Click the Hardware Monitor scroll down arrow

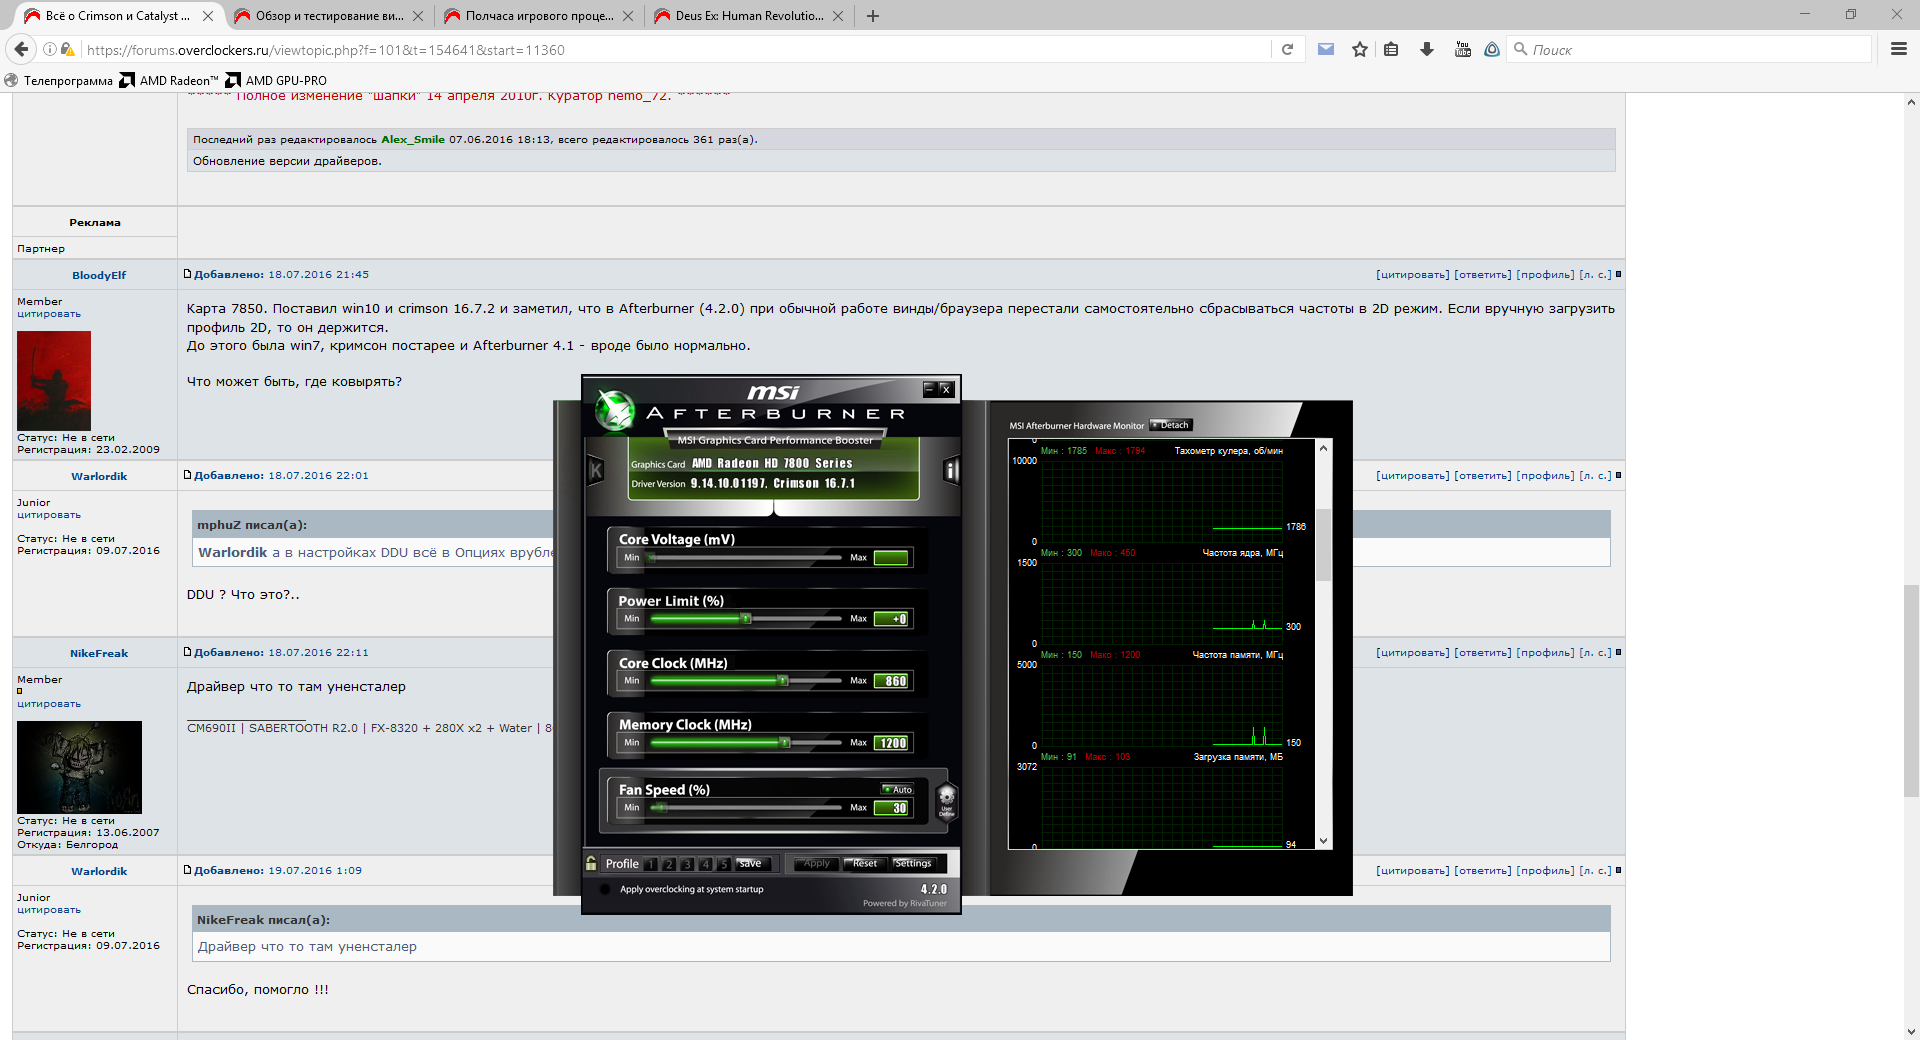pos(1324,841)
